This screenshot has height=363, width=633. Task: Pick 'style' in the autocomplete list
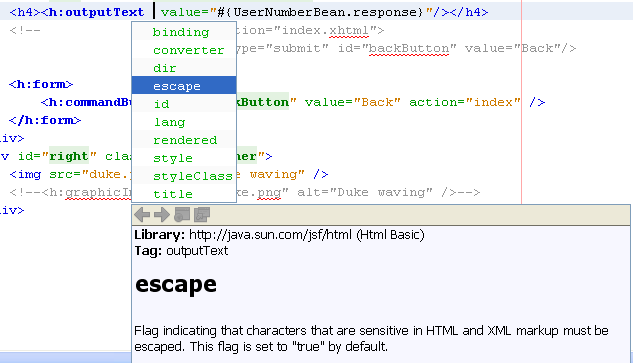click(x=184, y=158)
